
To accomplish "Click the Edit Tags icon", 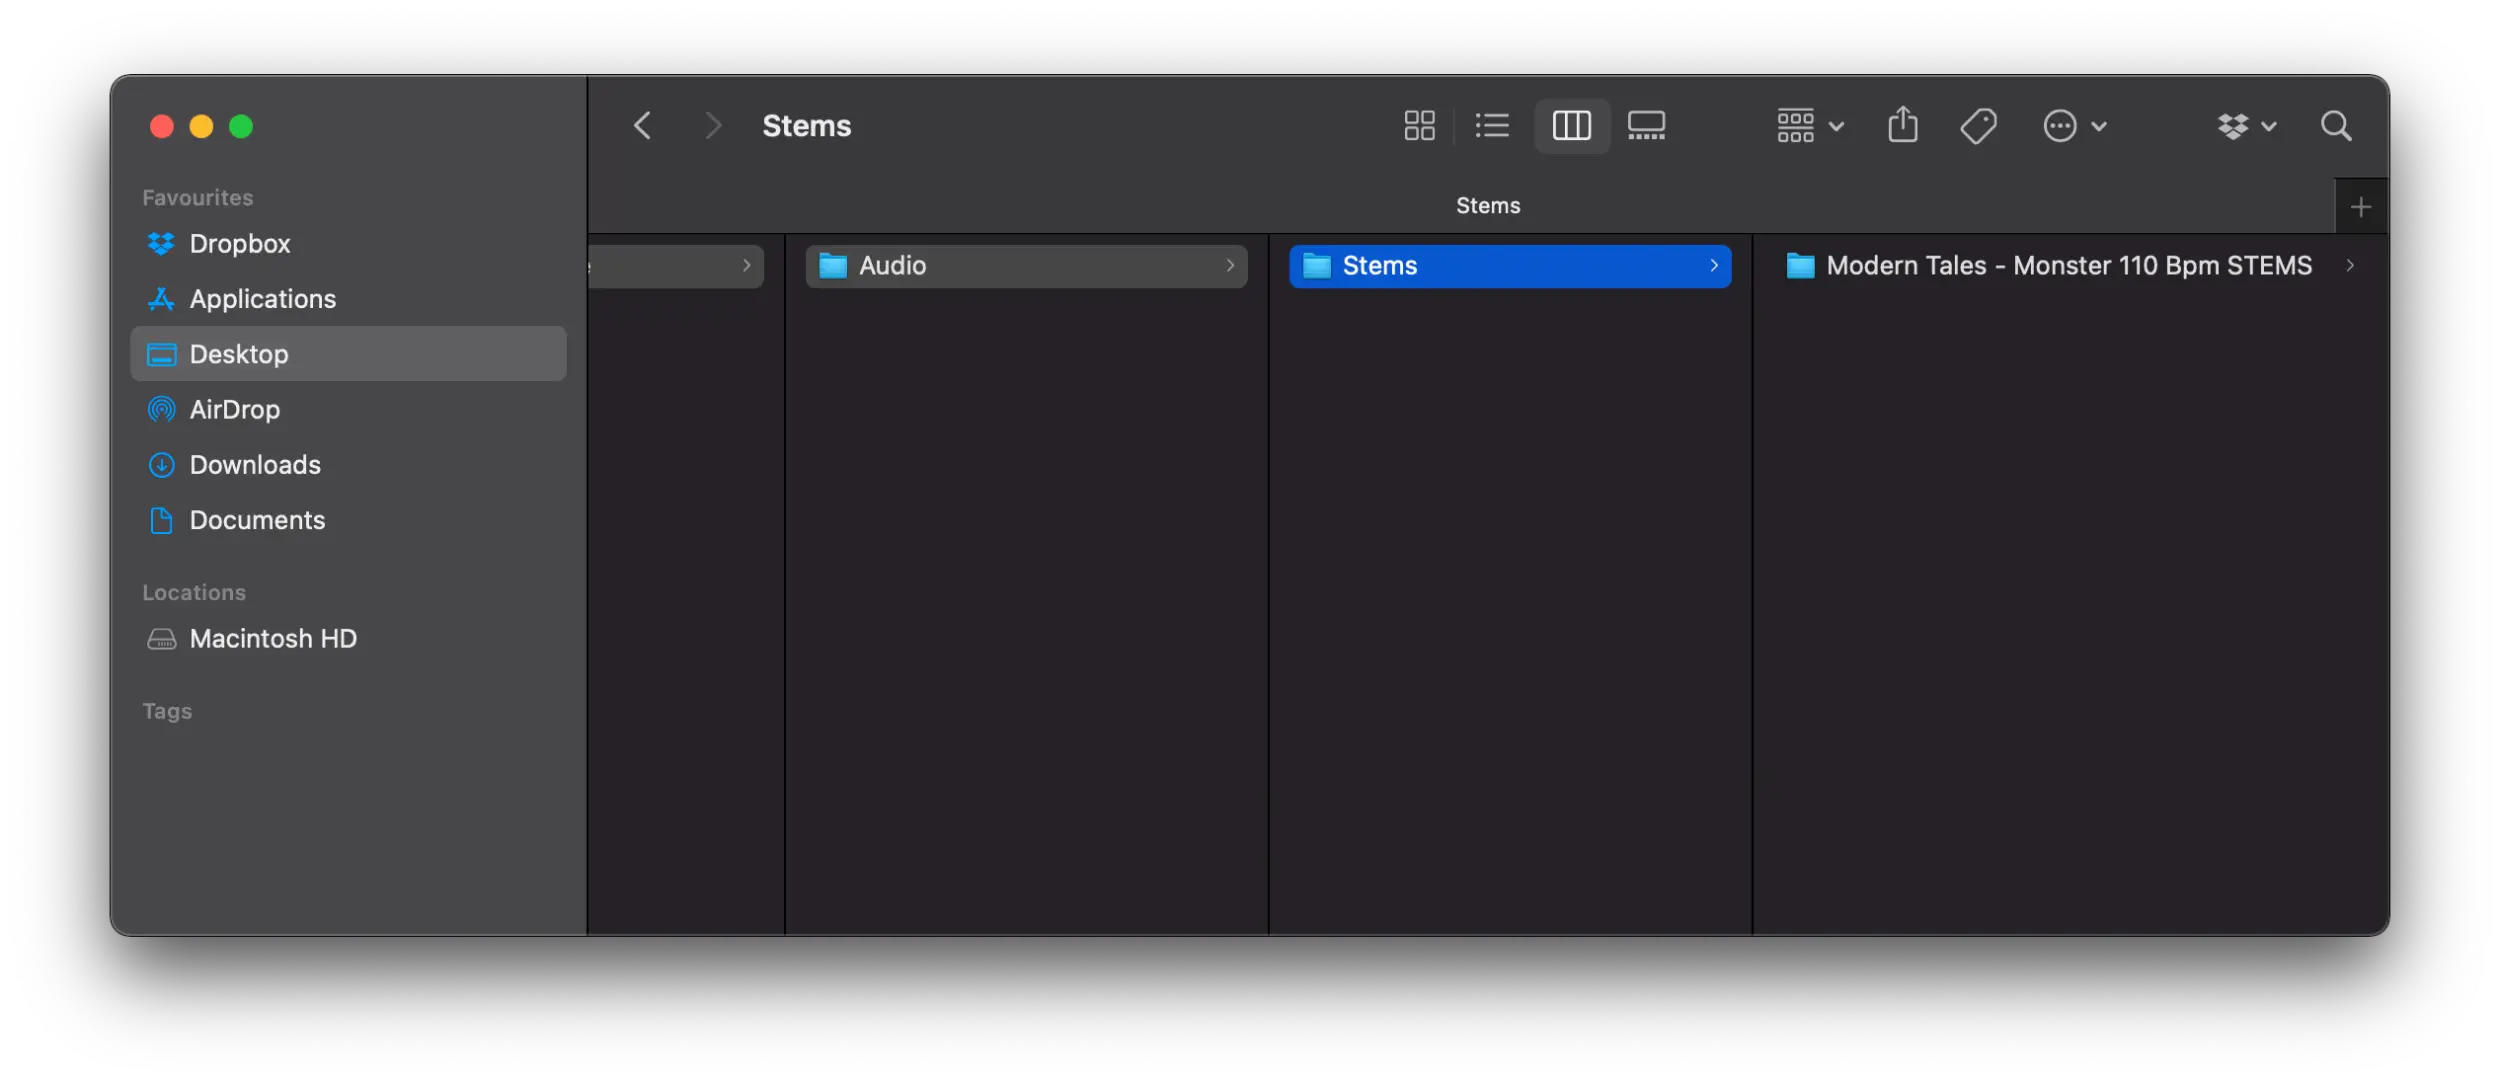I will (1978, 126).
